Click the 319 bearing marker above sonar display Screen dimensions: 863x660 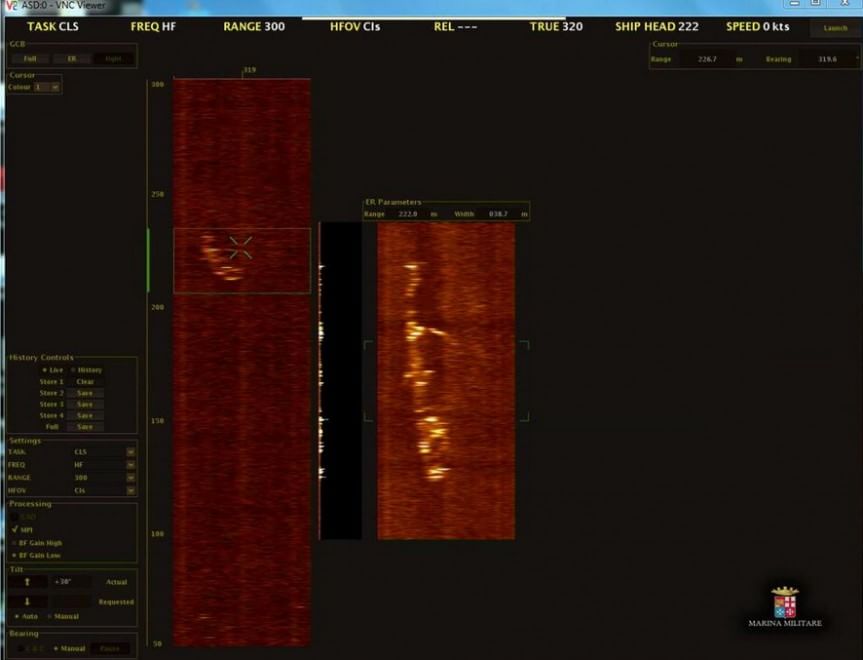pyautogui.click(x=248, y=71)
